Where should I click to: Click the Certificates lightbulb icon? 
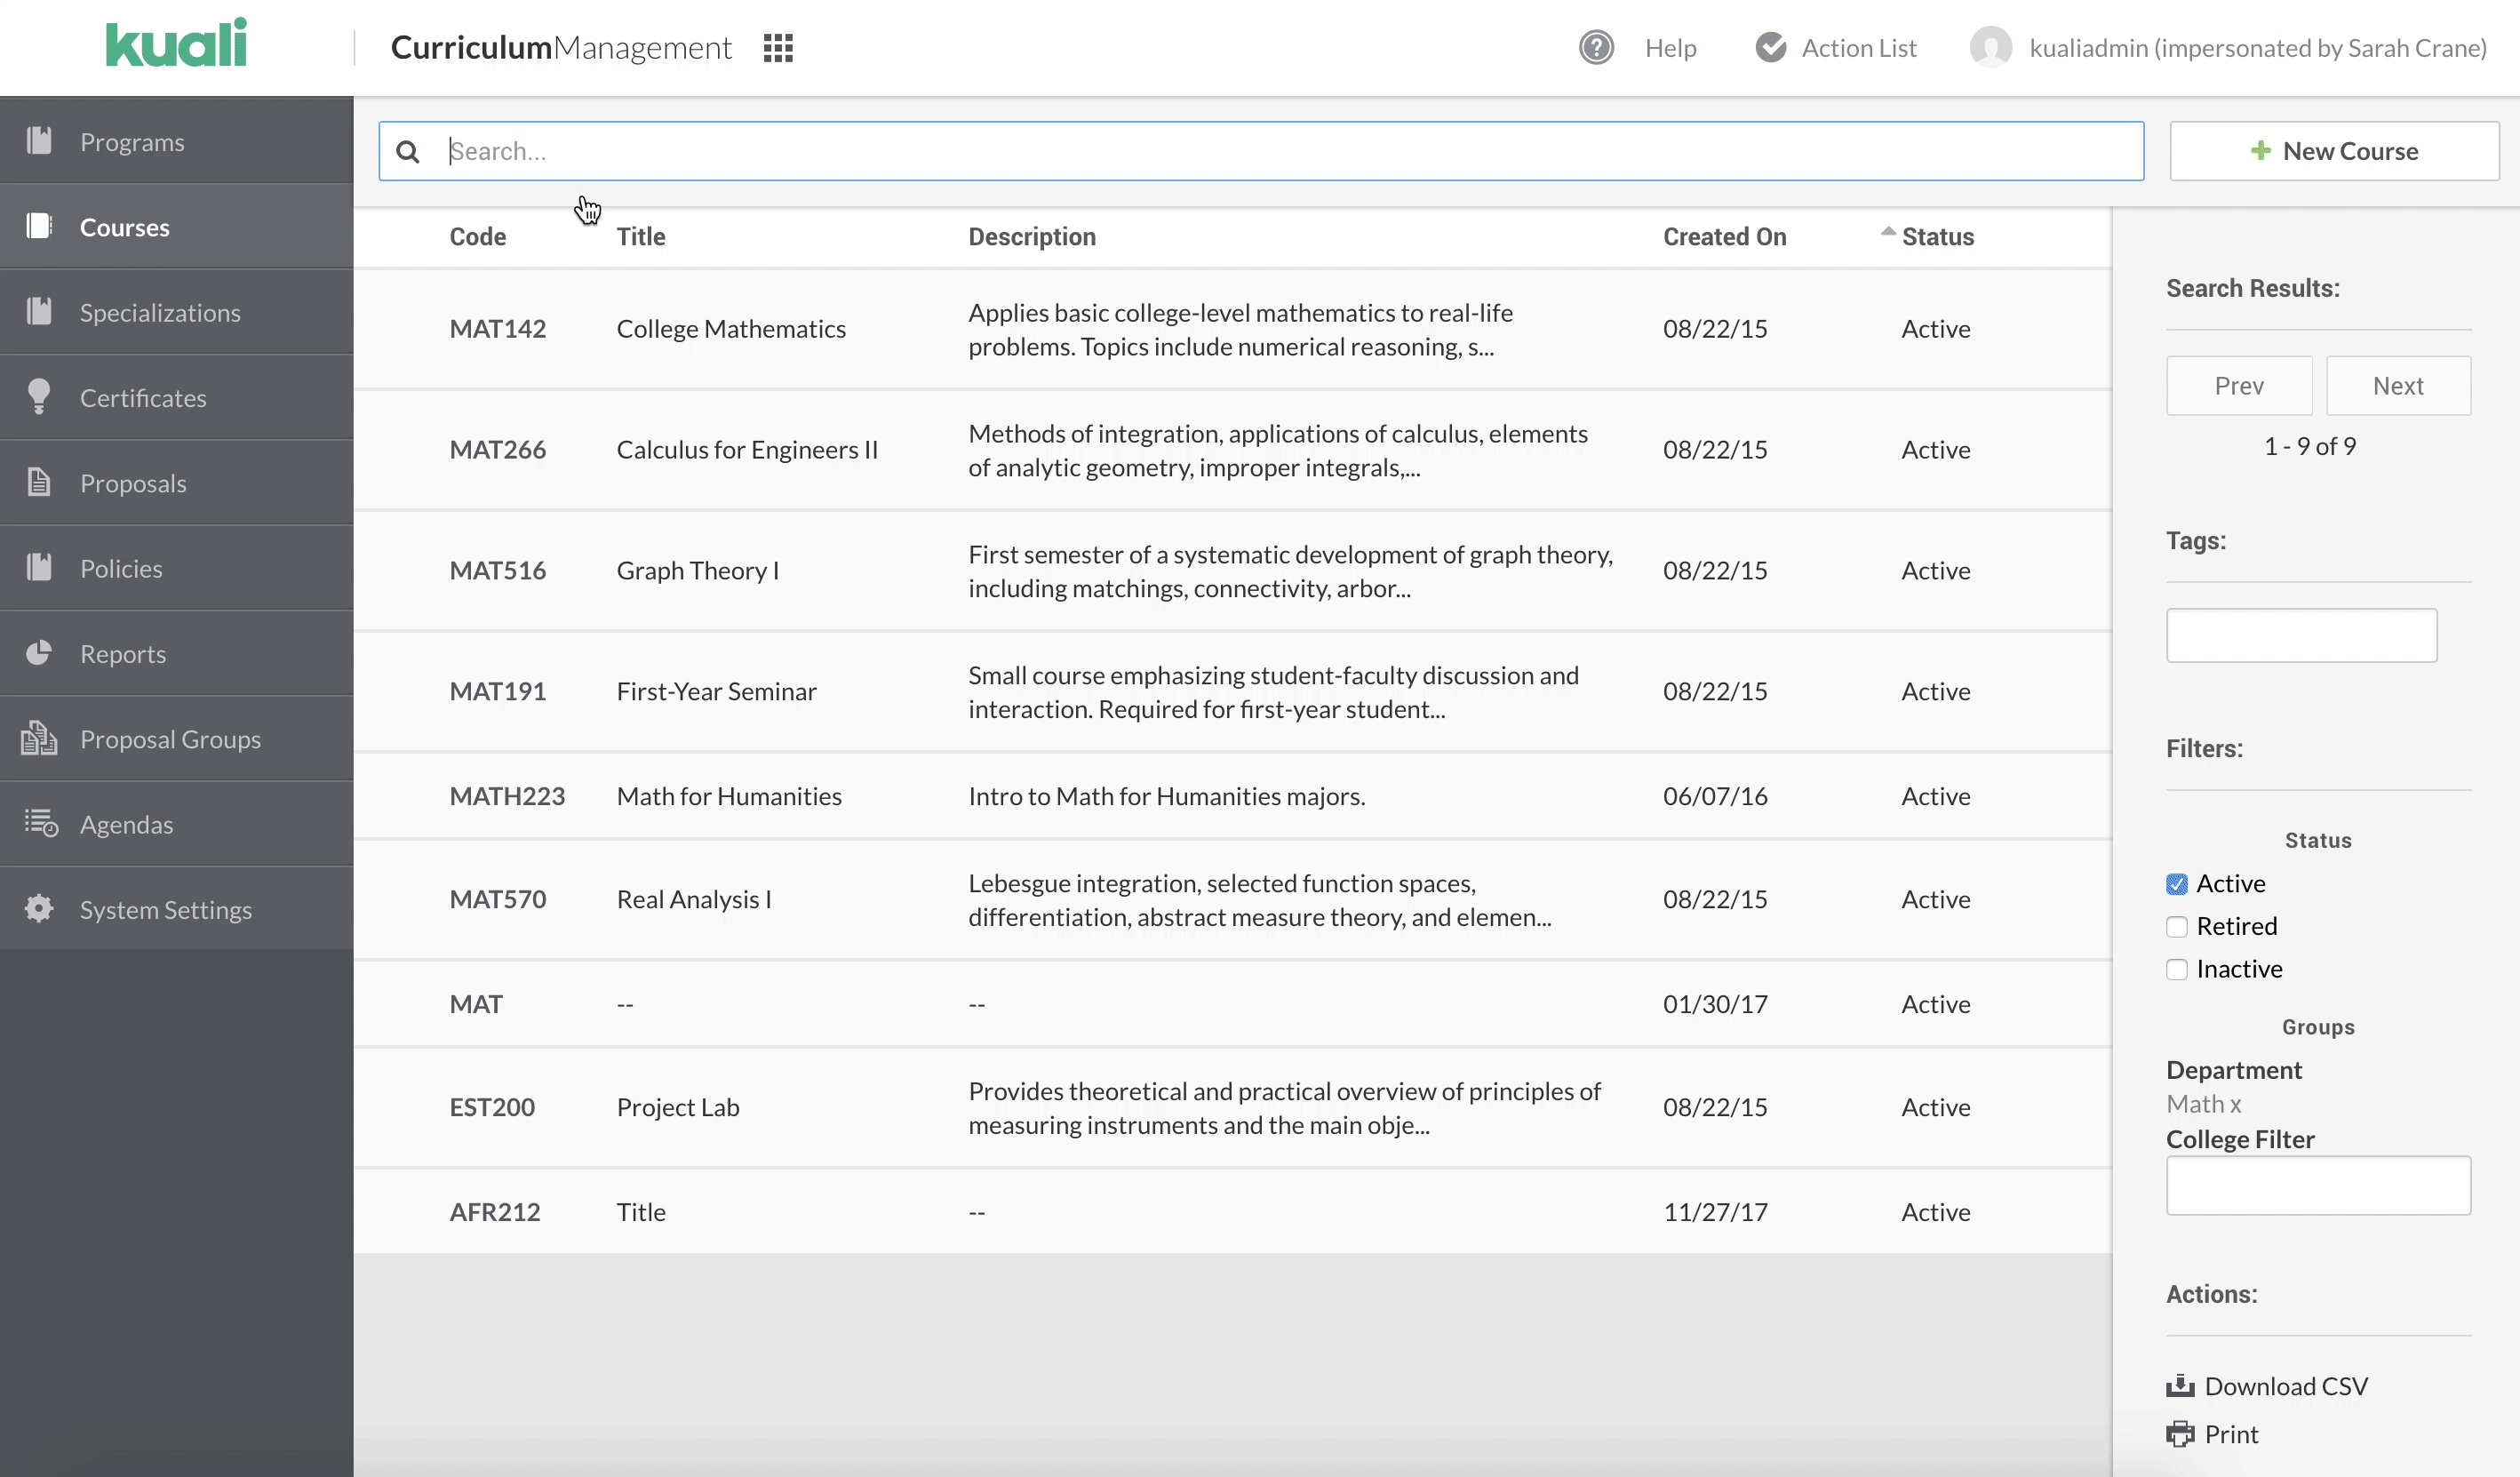pos(40,396)
